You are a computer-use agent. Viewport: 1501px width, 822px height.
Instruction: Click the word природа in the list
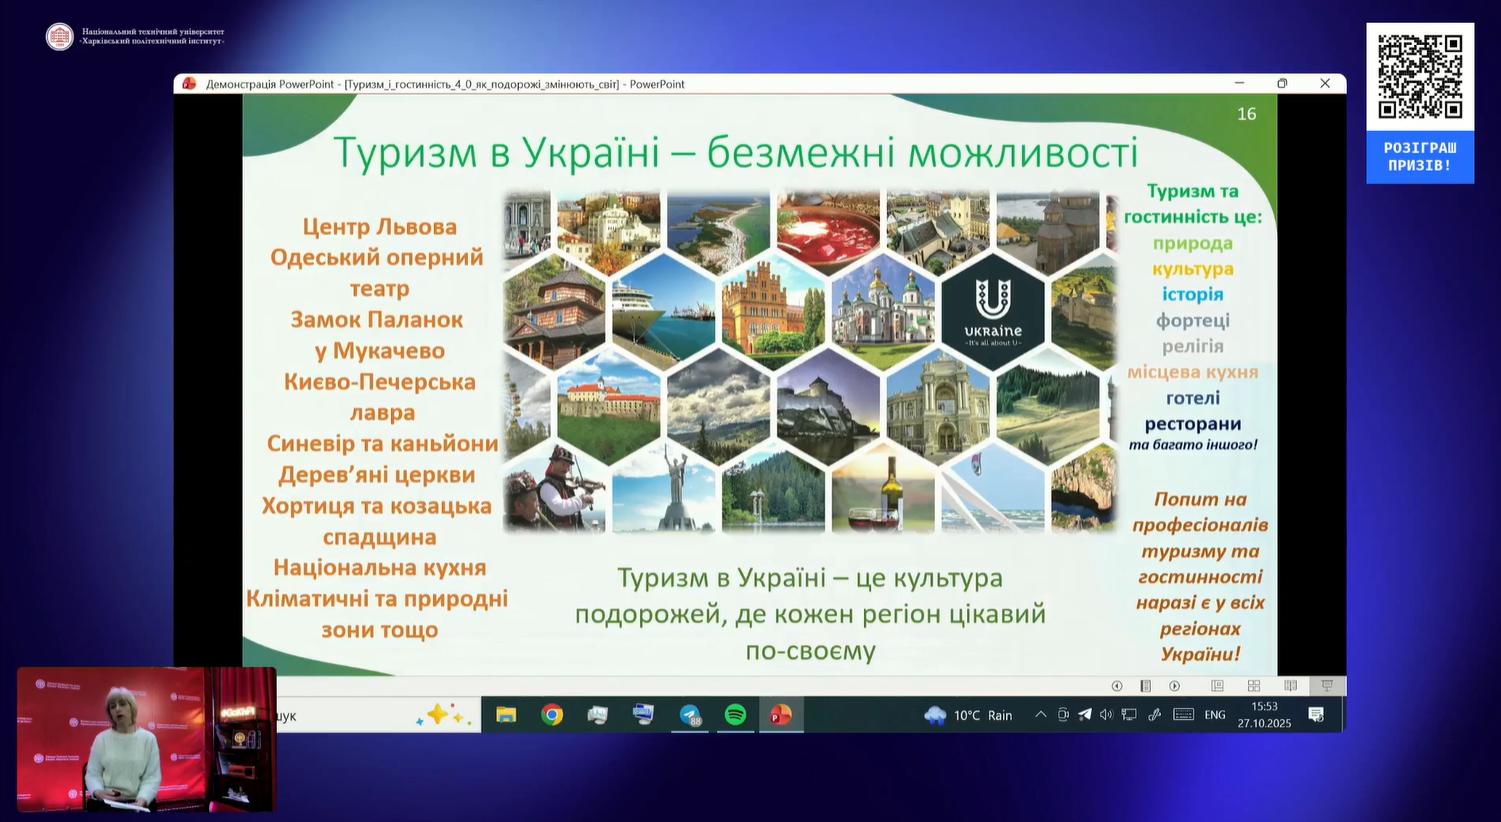(1193, 243)
